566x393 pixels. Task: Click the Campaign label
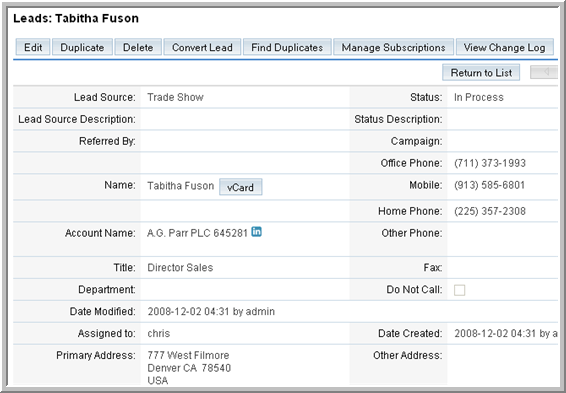coord(417,141)
